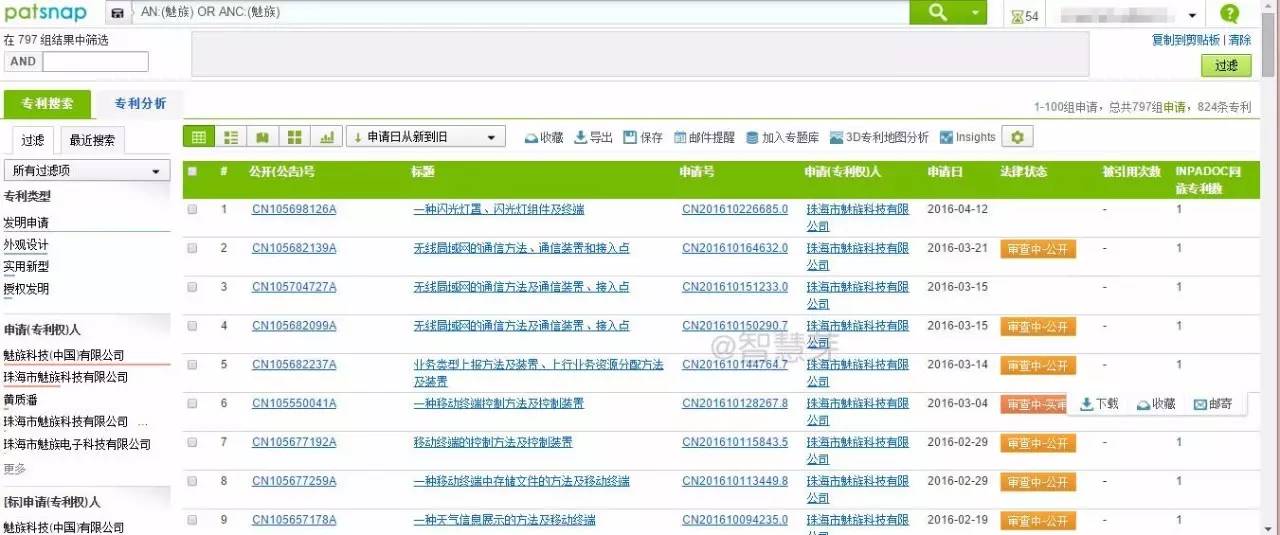
Task: Open 3D专利地图分析
Action: click(880, 138)
